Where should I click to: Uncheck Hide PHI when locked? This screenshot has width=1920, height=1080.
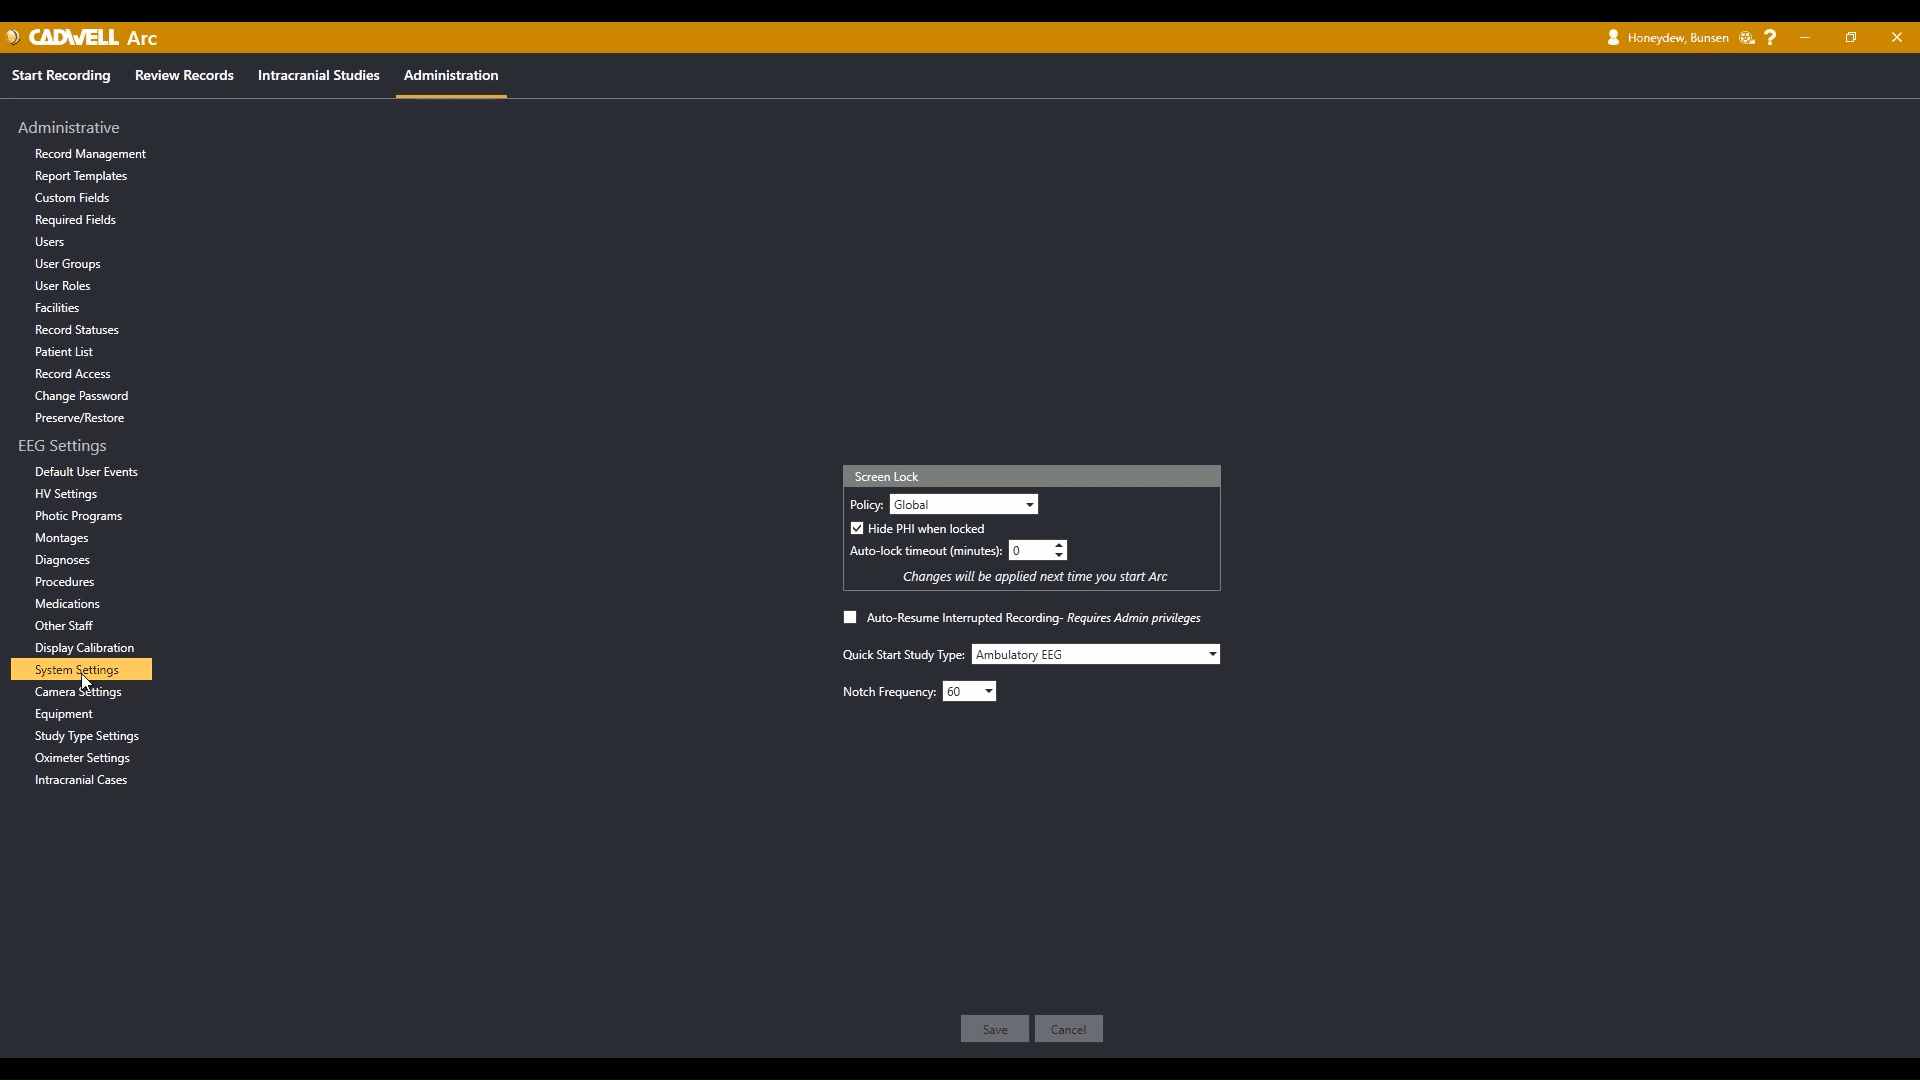pos(858,528)
